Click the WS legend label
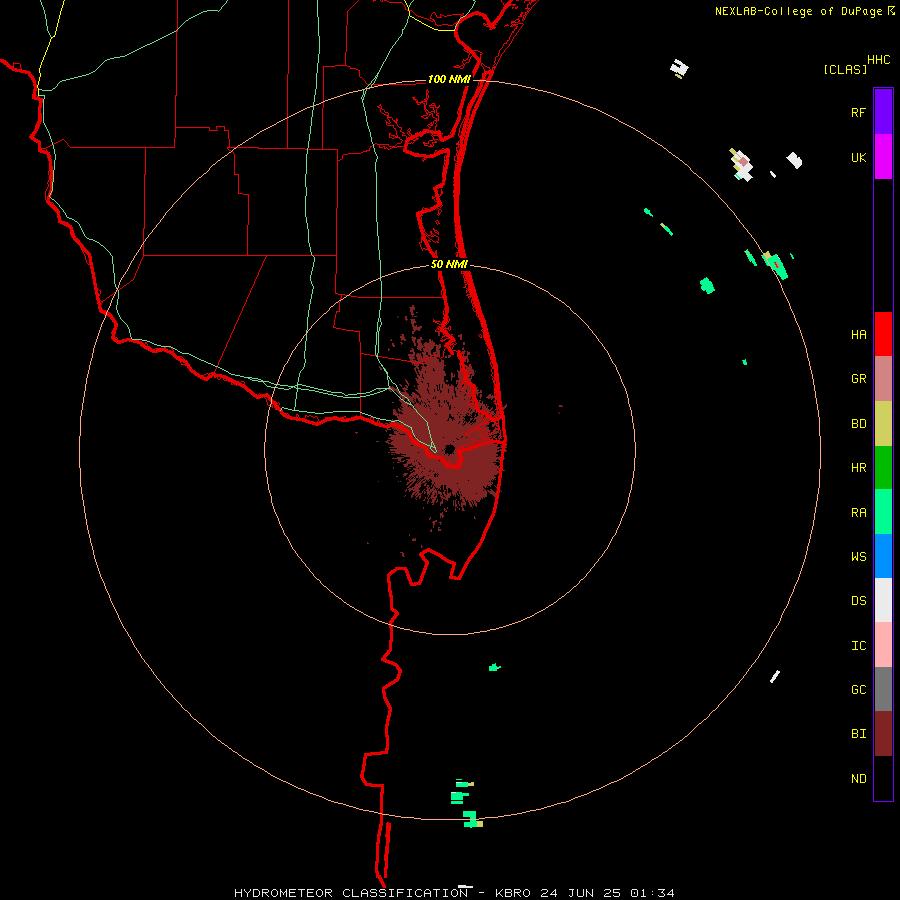900x900 pixels. (x=858, y=557)
